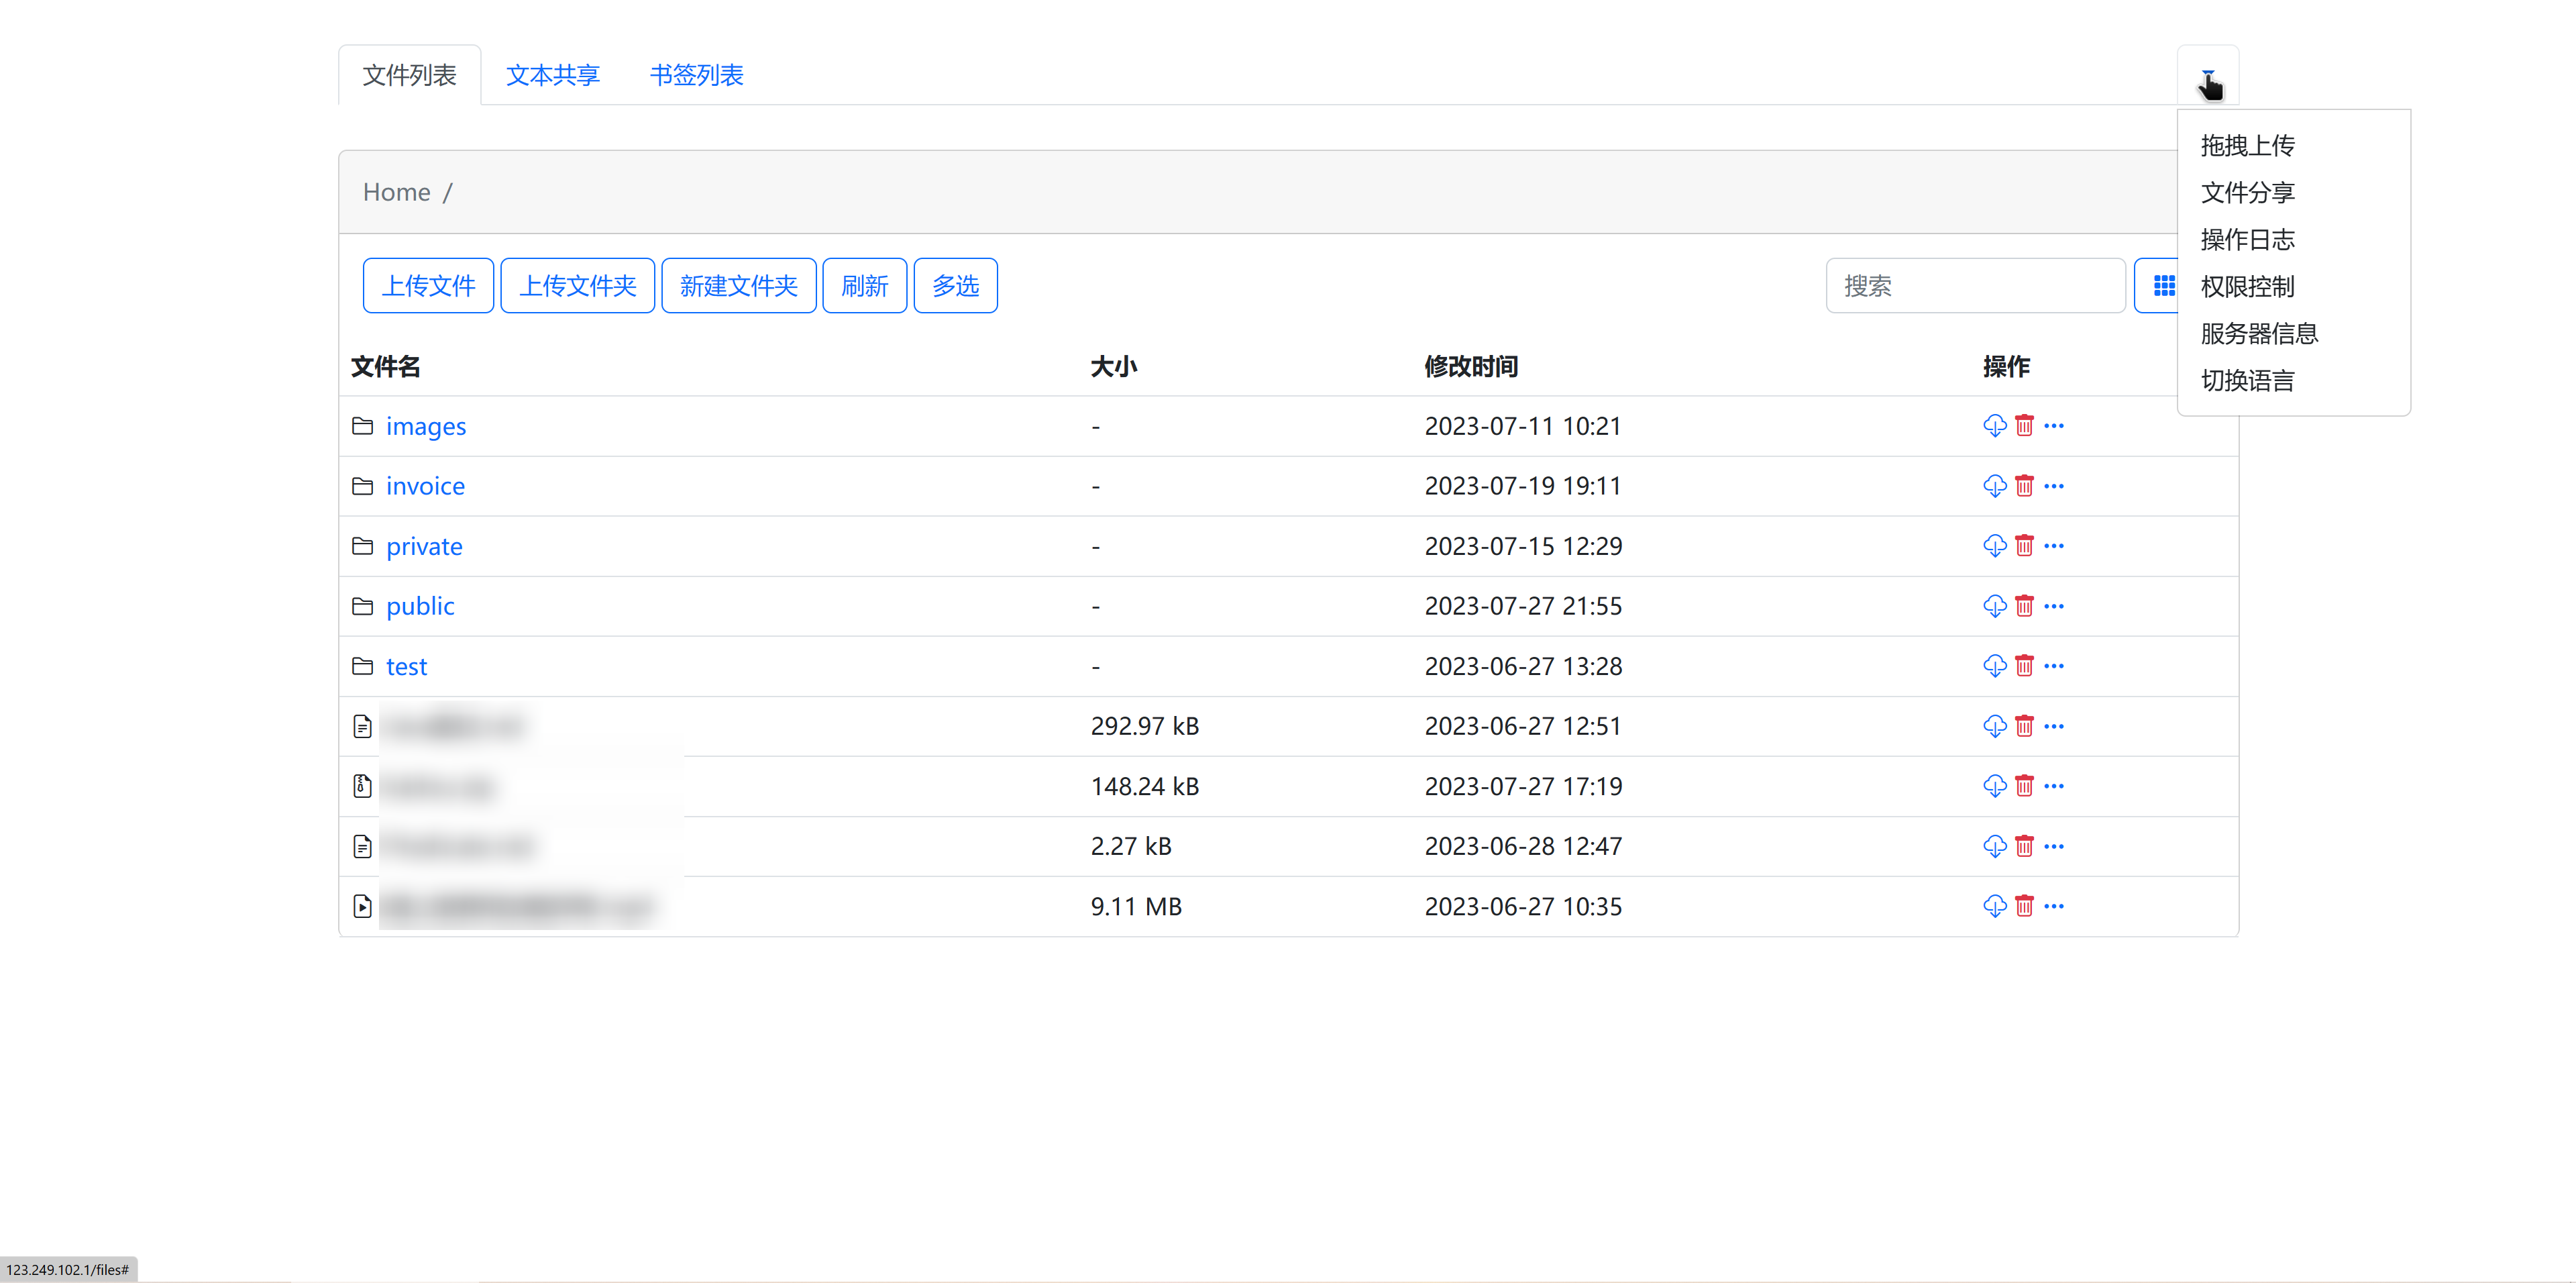Delete the 292.97 kB file
Screen dimensions: 2576x1283
click(2024, 726)
